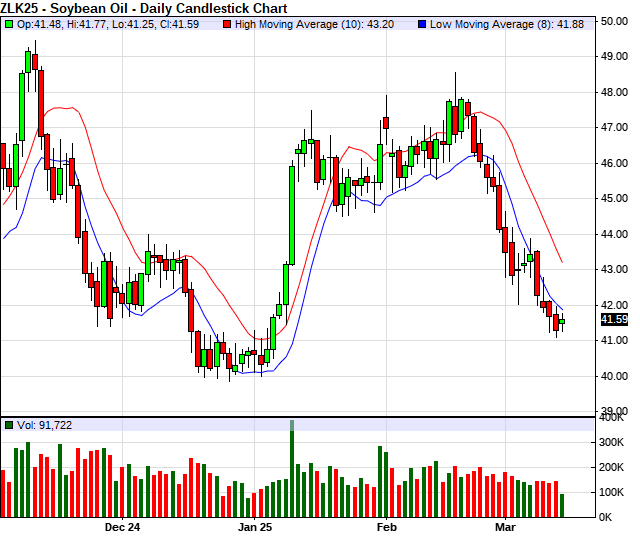Select the 41.59 current price tag
The width and height of the screenshot is (640, 536).
point(614,320)
